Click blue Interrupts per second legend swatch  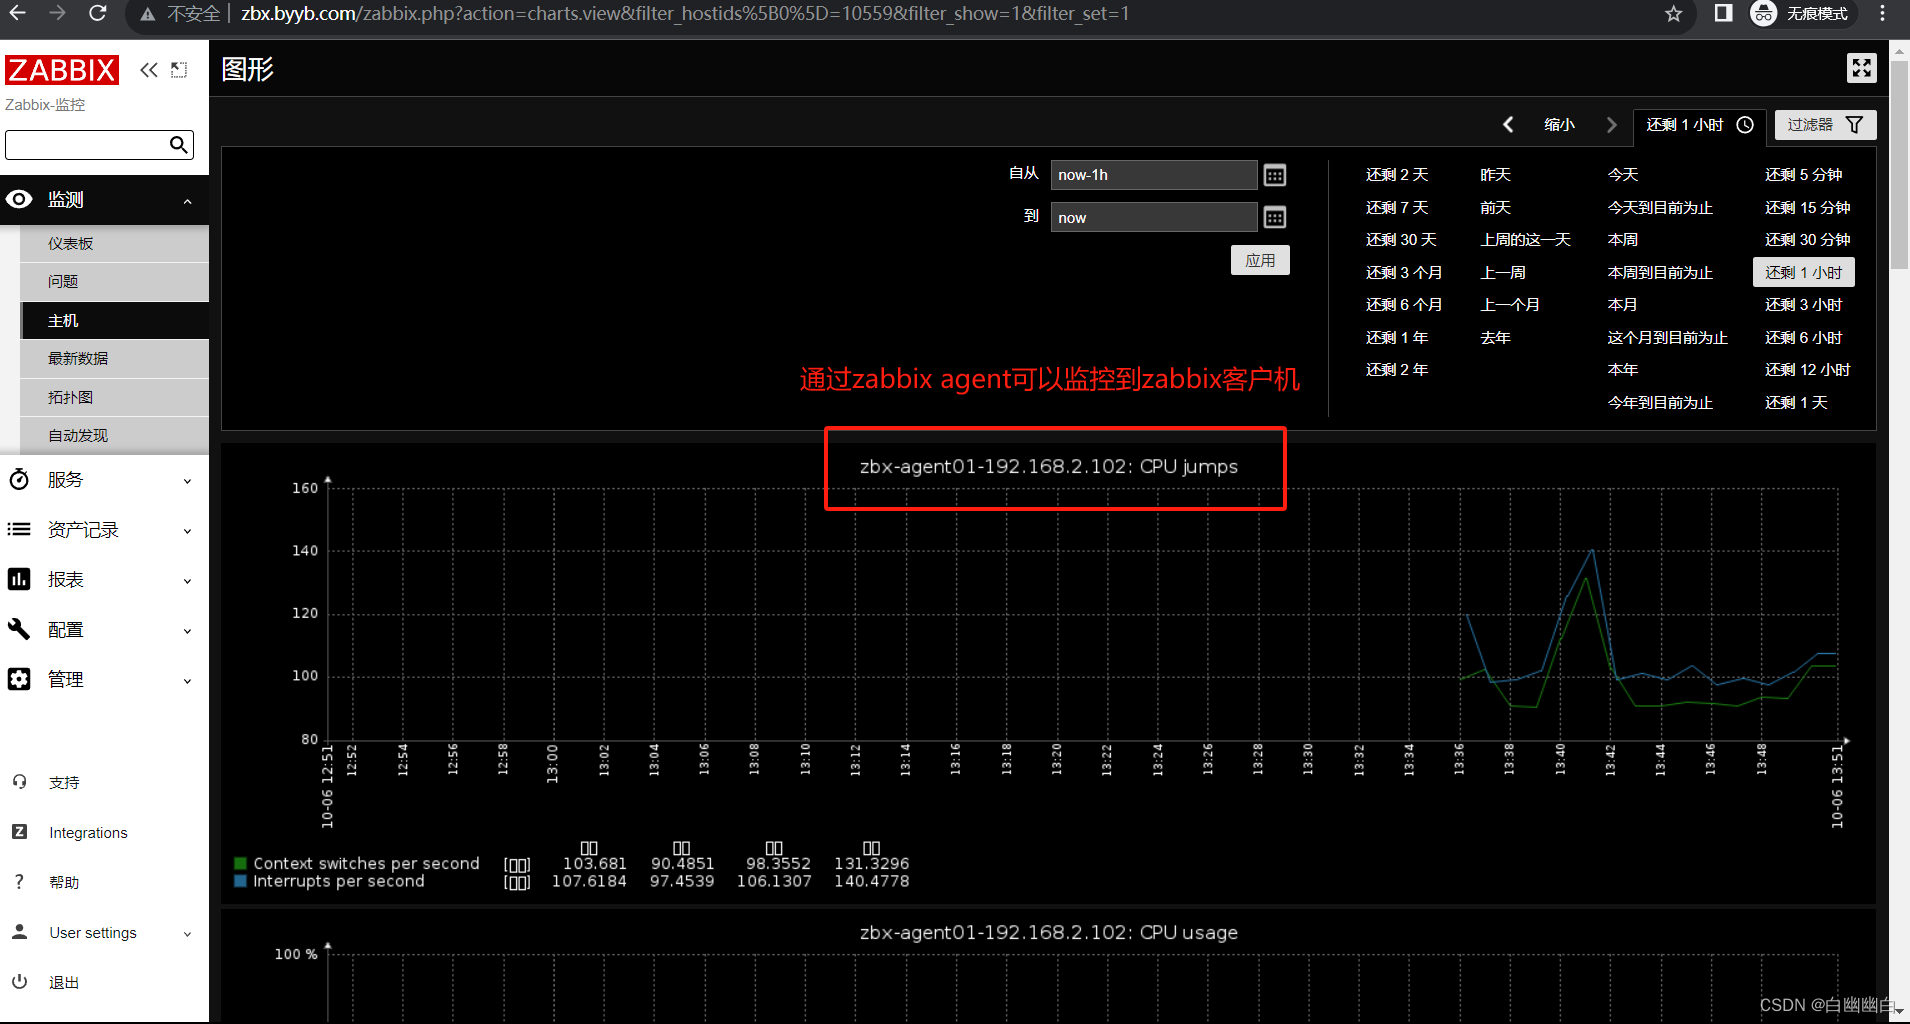(240, 882)
